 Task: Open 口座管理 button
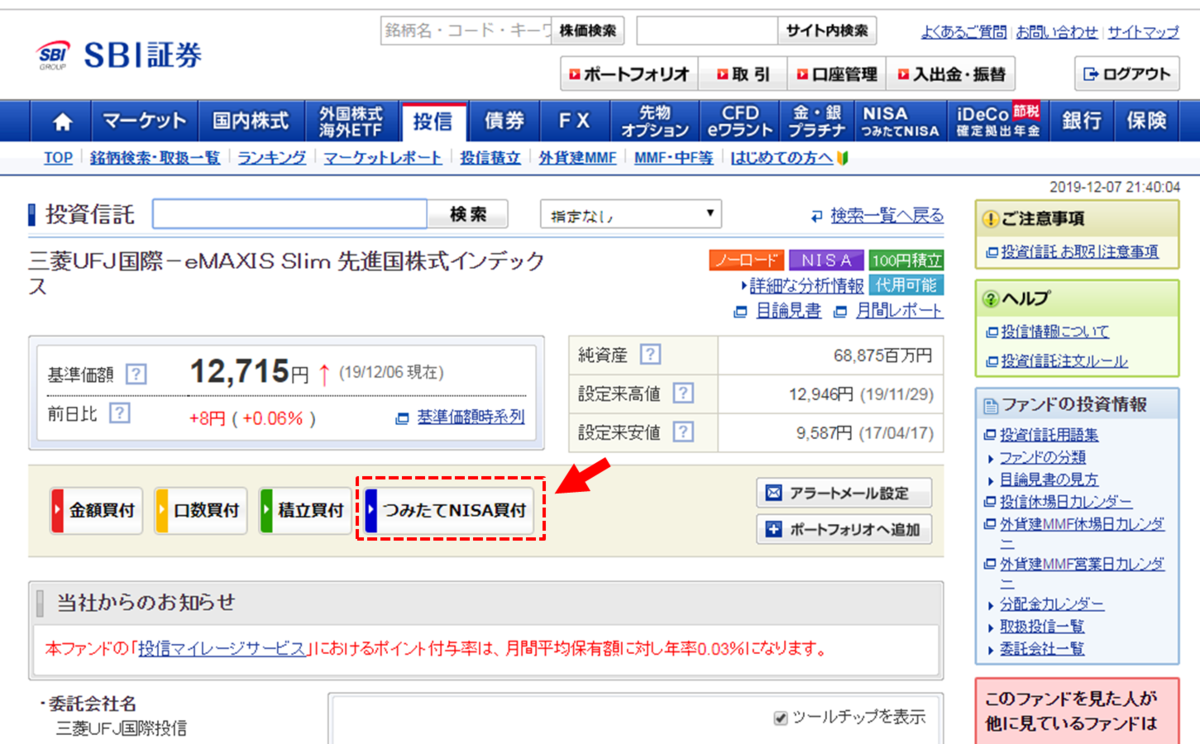(837, 74)
